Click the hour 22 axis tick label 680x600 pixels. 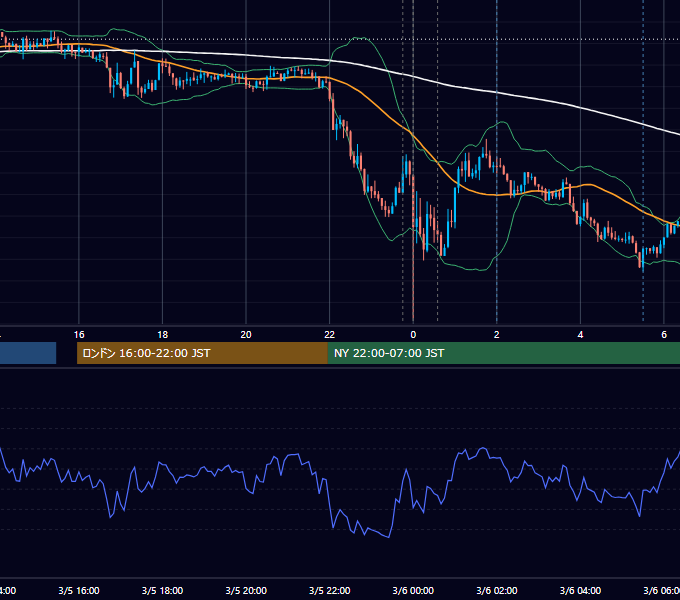(330, 335)
